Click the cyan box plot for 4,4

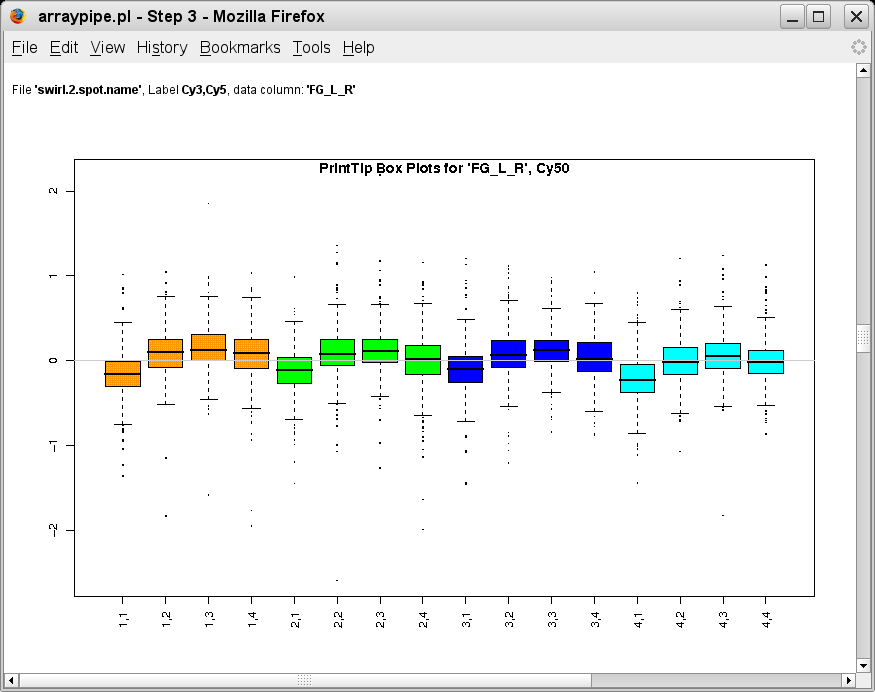(766, 362)
